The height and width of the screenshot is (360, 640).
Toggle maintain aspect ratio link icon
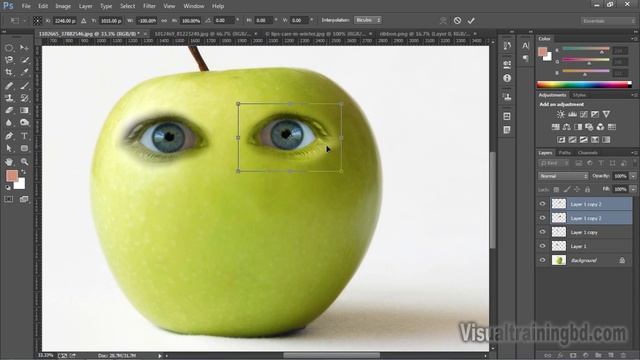click(x=164, y=20)
